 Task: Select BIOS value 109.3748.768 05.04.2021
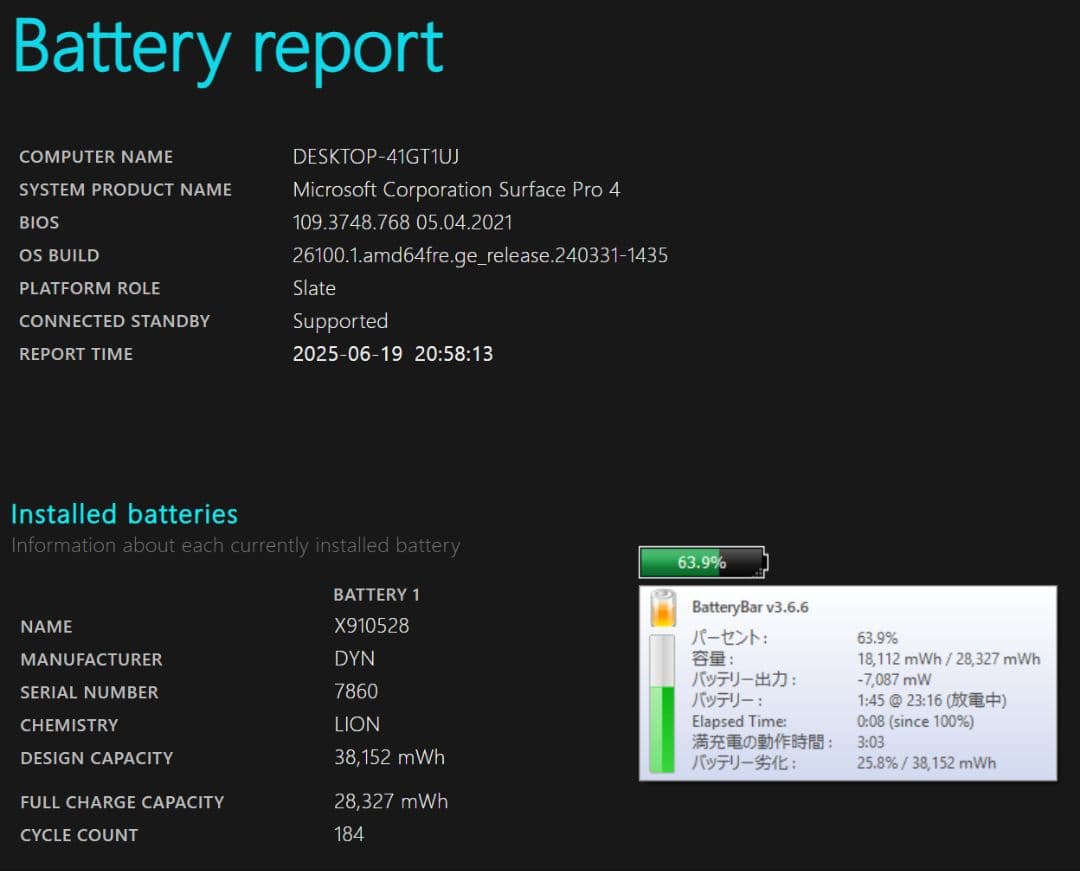pos(402,222)
